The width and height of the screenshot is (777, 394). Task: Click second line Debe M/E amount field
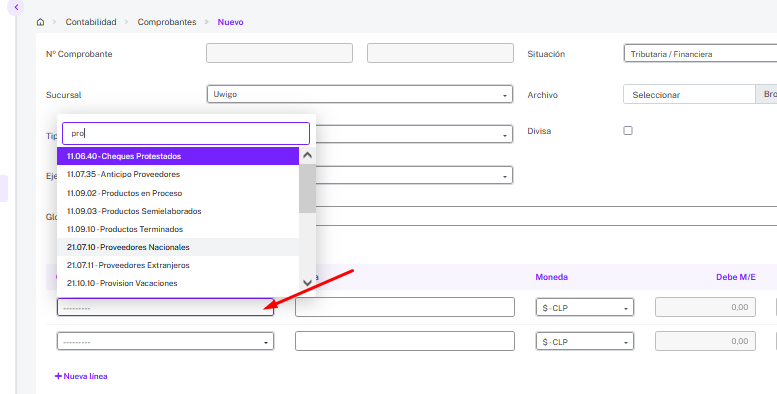pyautogui.click(x=705, y=341)
